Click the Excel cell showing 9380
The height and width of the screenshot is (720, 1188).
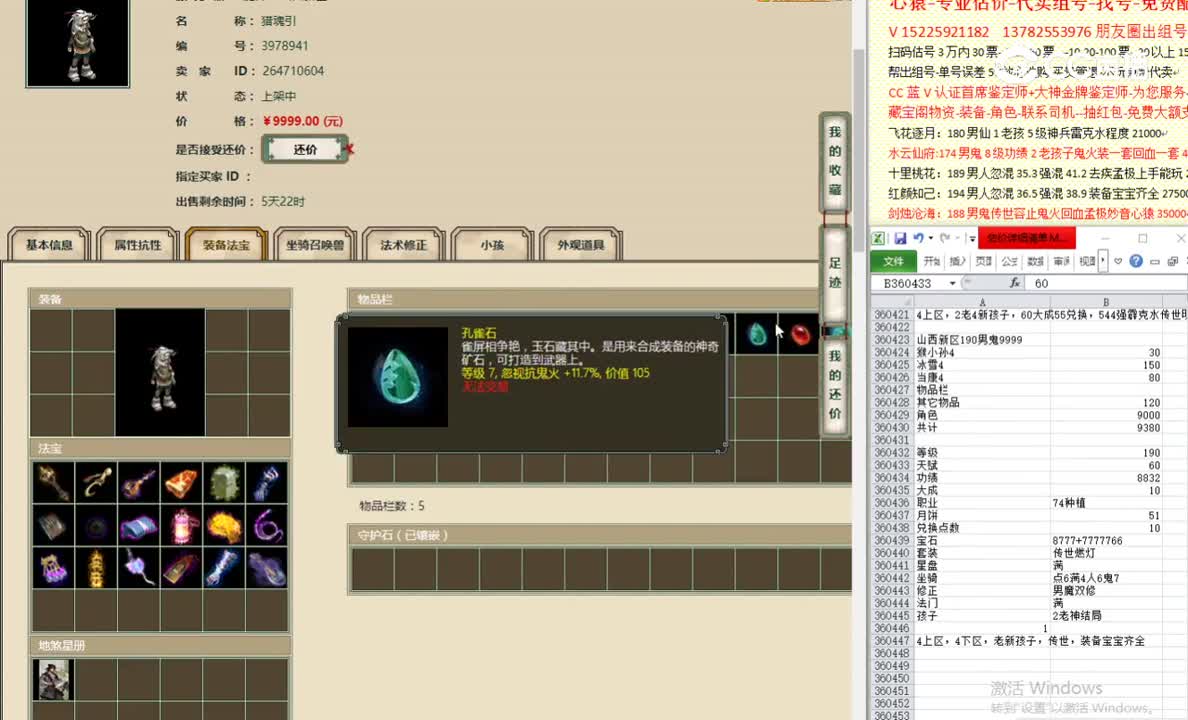coord(1105,427)
